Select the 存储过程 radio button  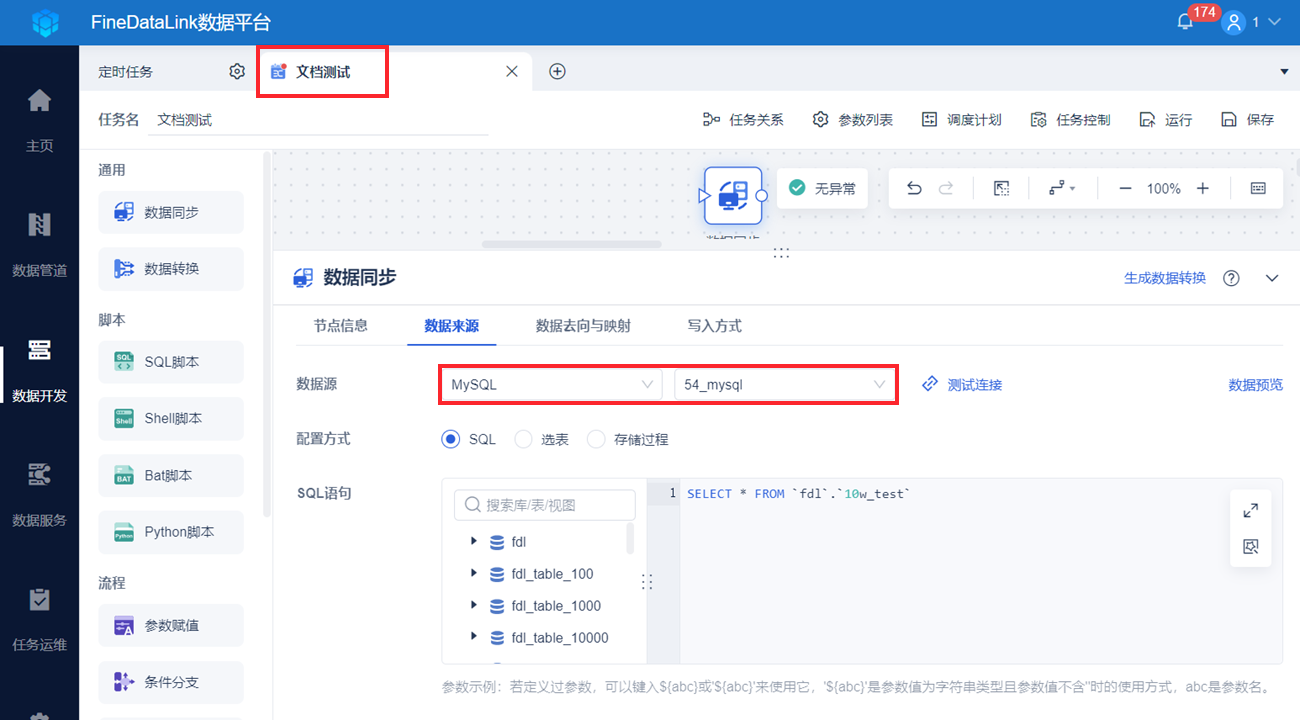pos(596,439)
